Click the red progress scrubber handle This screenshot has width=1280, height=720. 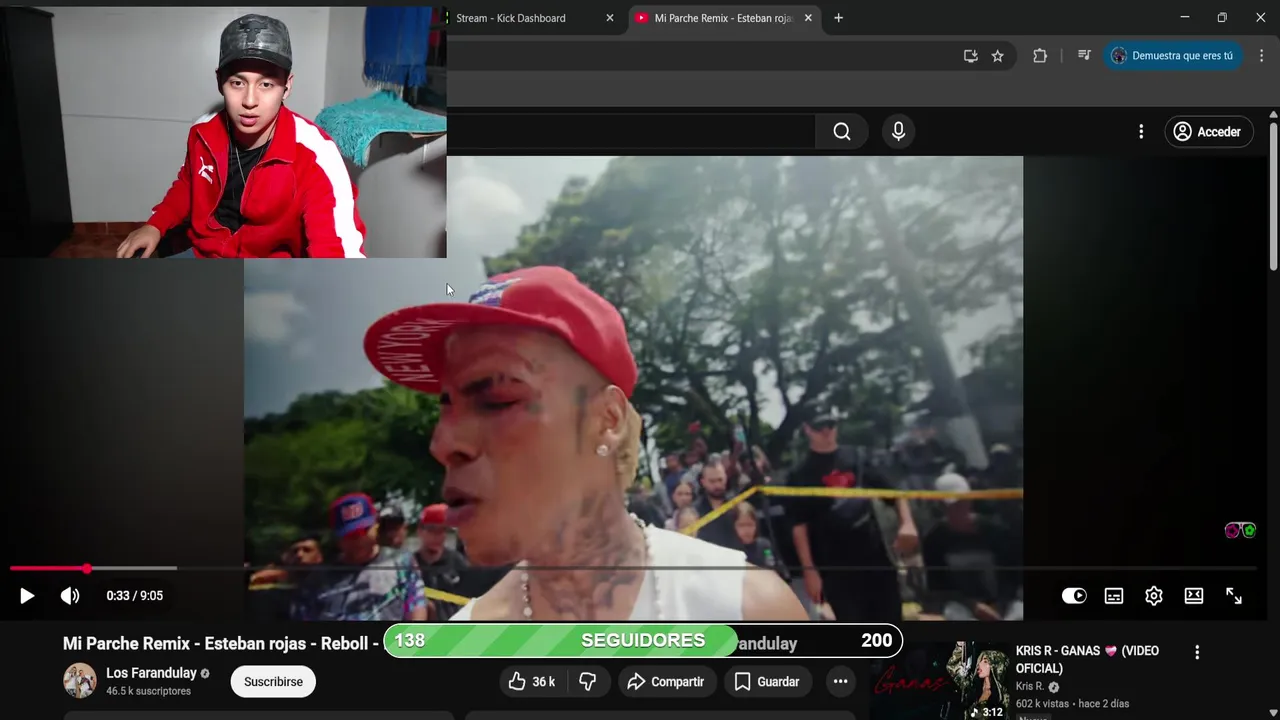[x=87, y=568]
